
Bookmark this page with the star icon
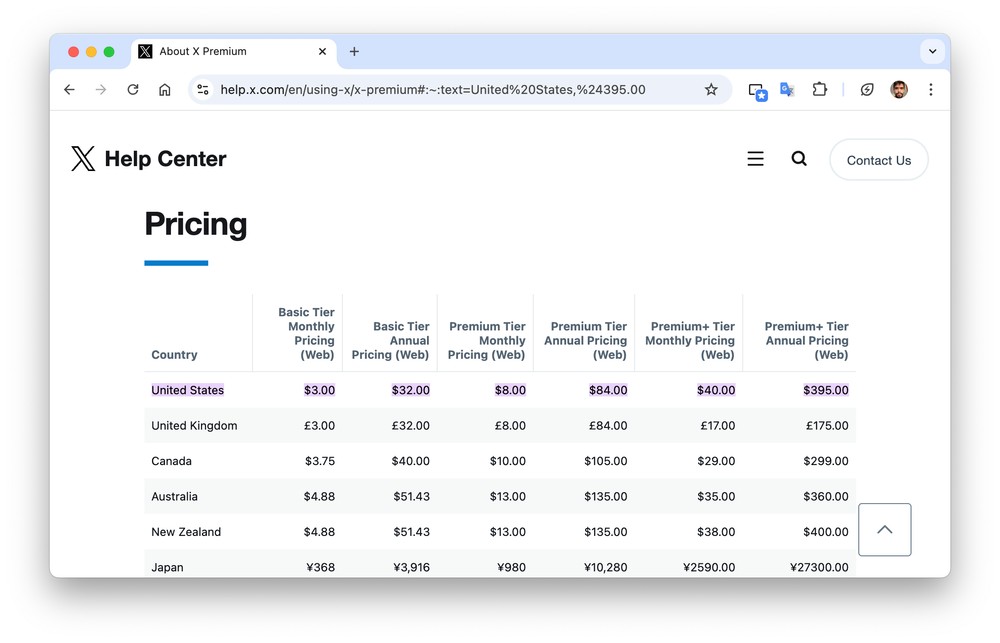coord(711,90)
